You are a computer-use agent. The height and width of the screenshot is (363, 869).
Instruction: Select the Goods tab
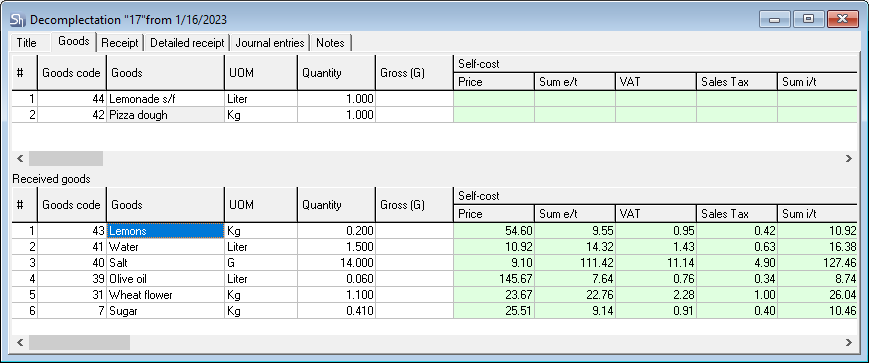[x=74, y=42]
